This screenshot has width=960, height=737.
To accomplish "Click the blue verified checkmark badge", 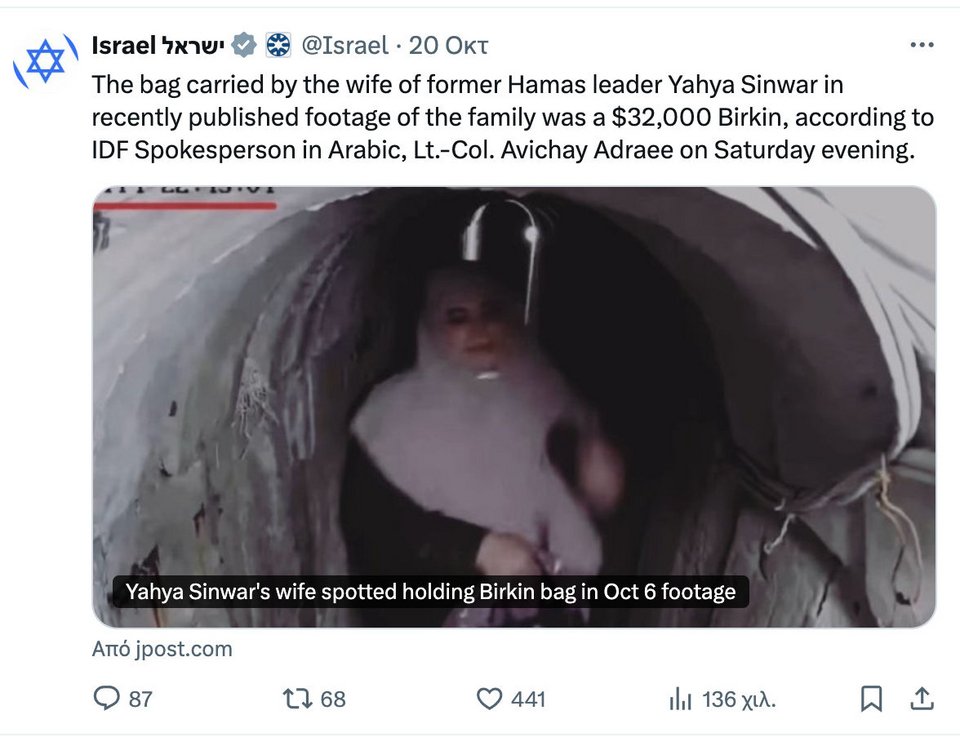I will tap(244, 45).
